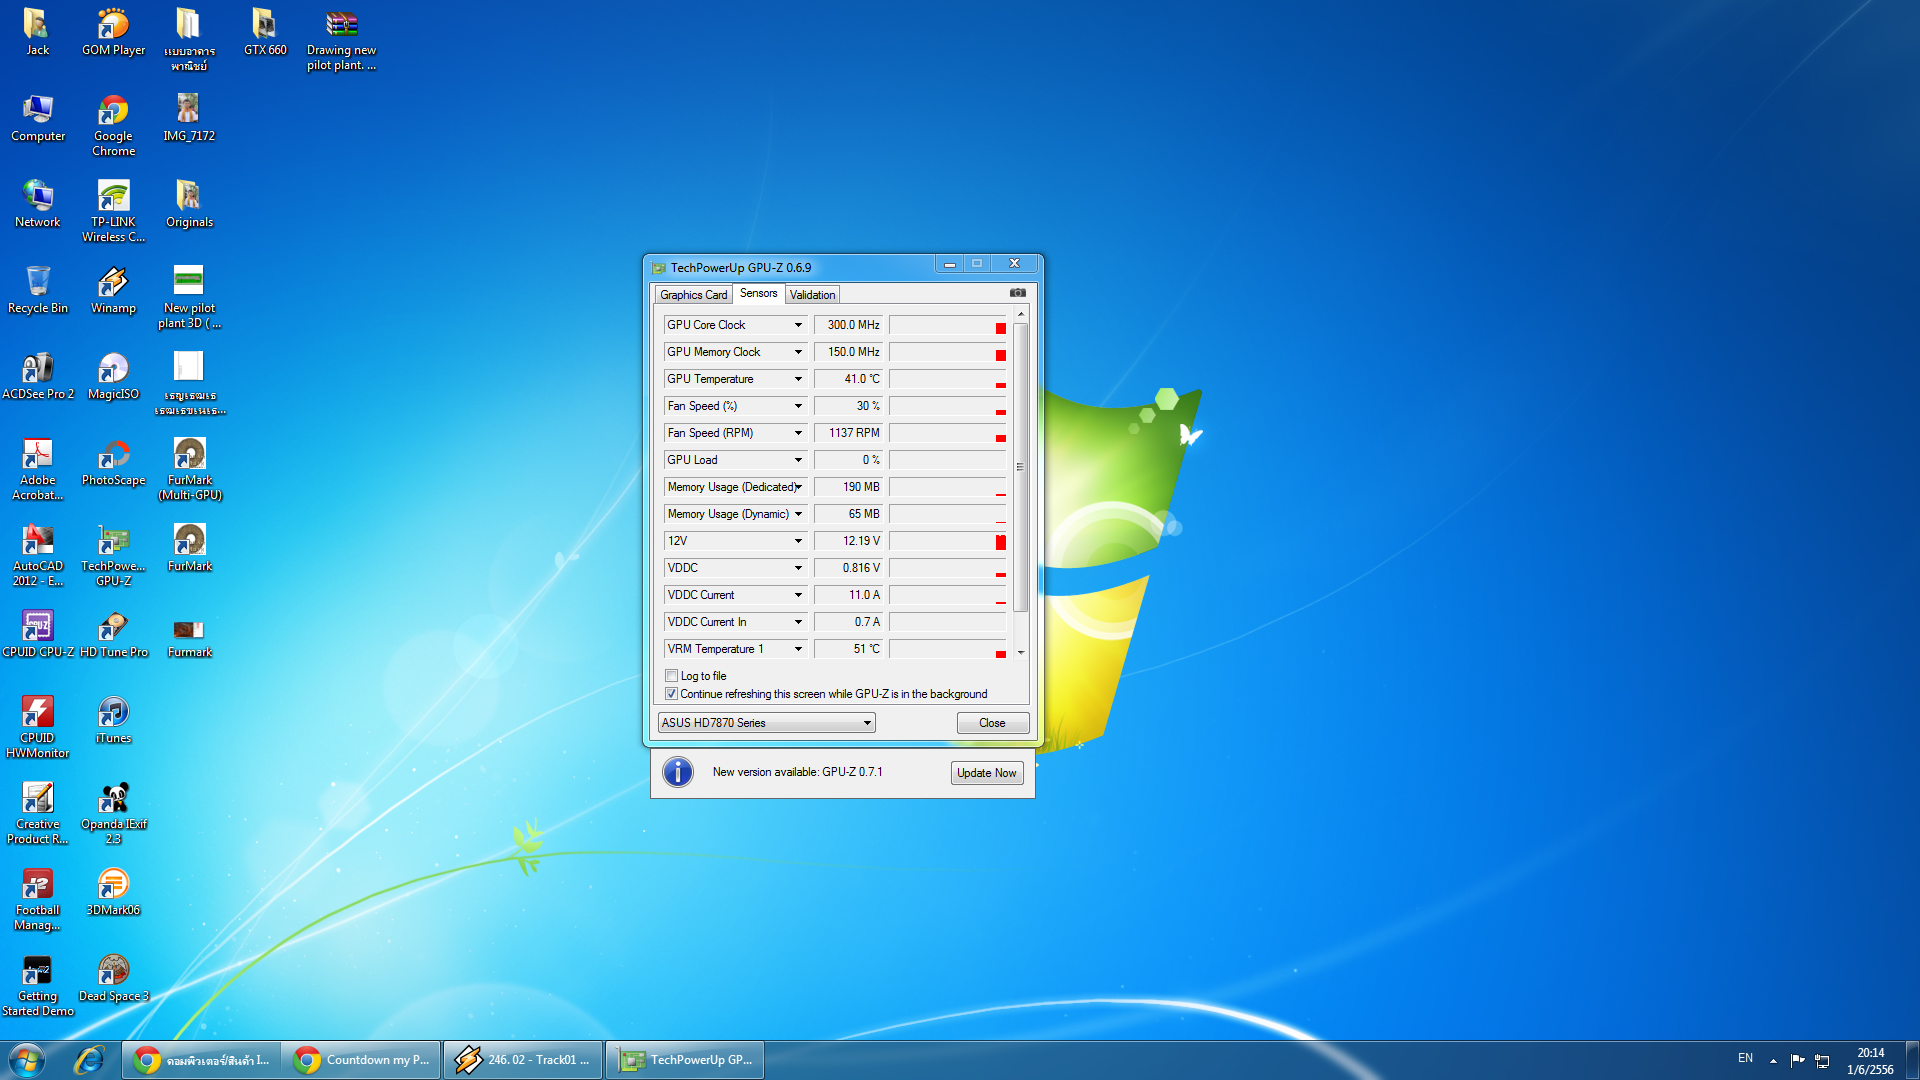Open the TechPowerUp GPU-Z desktop shortcut
Screen dimensions: 1920x1080
click(x=113, y=542)
